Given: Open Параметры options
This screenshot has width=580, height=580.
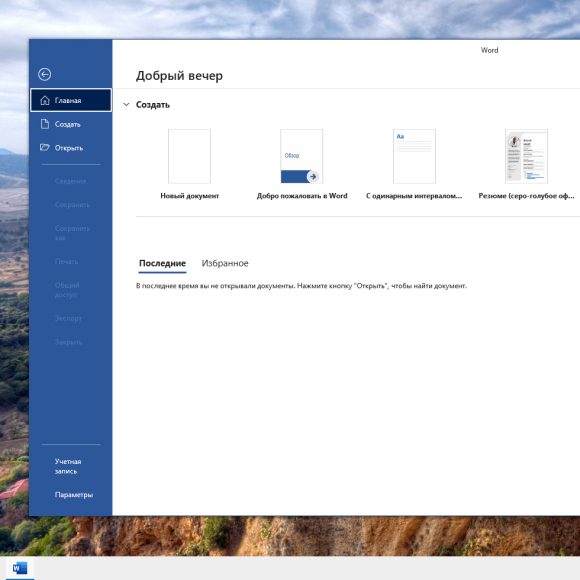Looking at the screenshot, I should [x=71, y=495].
